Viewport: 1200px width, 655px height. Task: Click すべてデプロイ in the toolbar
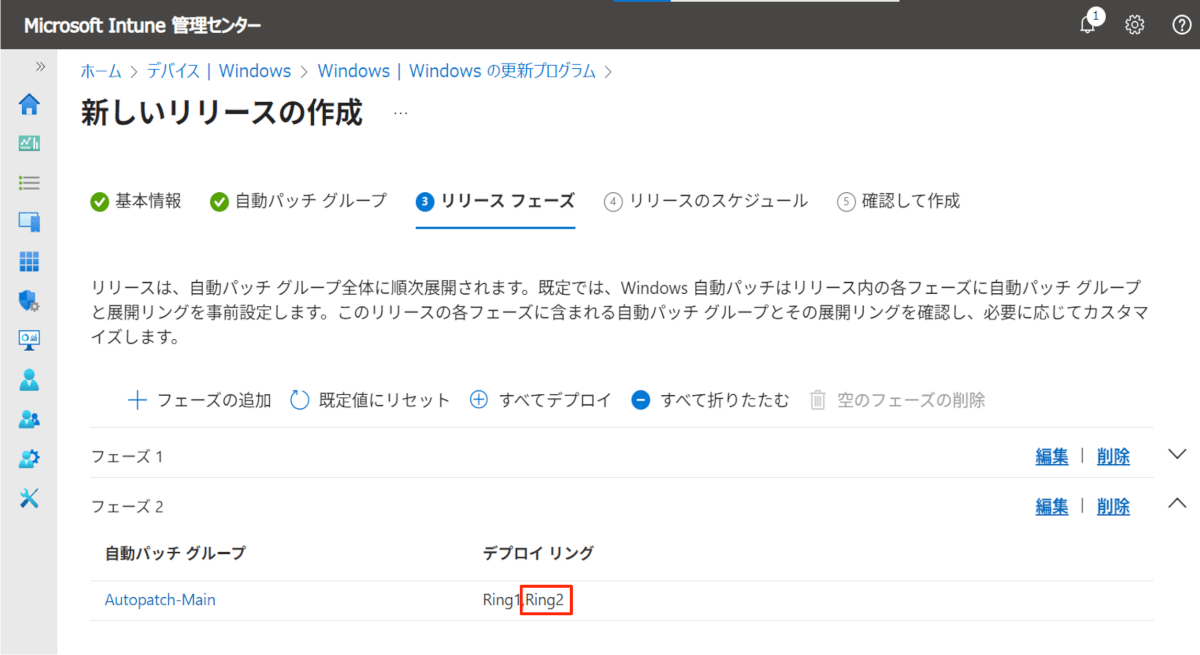coord(540,400)
